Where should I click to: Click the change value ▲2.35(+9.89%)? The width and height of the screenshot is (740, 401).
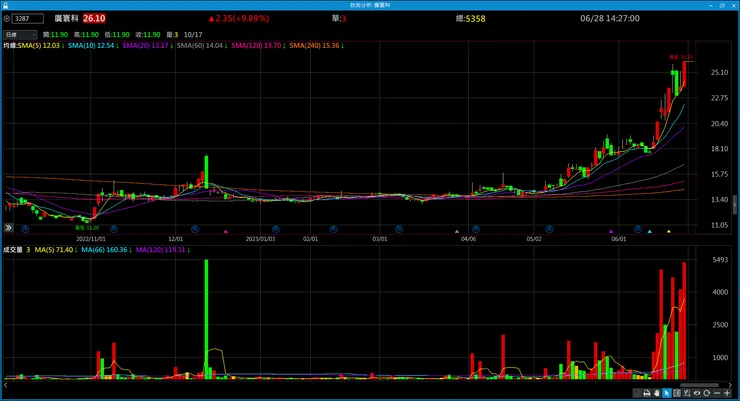239,18
